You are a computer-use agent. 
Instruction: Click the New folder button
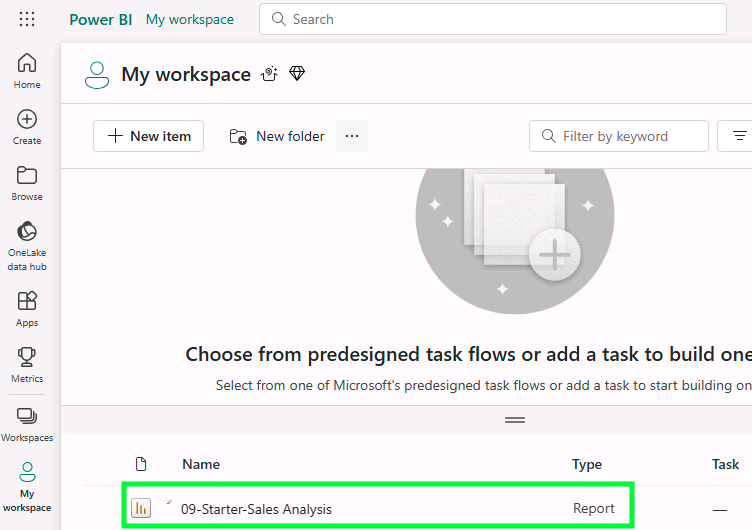click(277, 136)
